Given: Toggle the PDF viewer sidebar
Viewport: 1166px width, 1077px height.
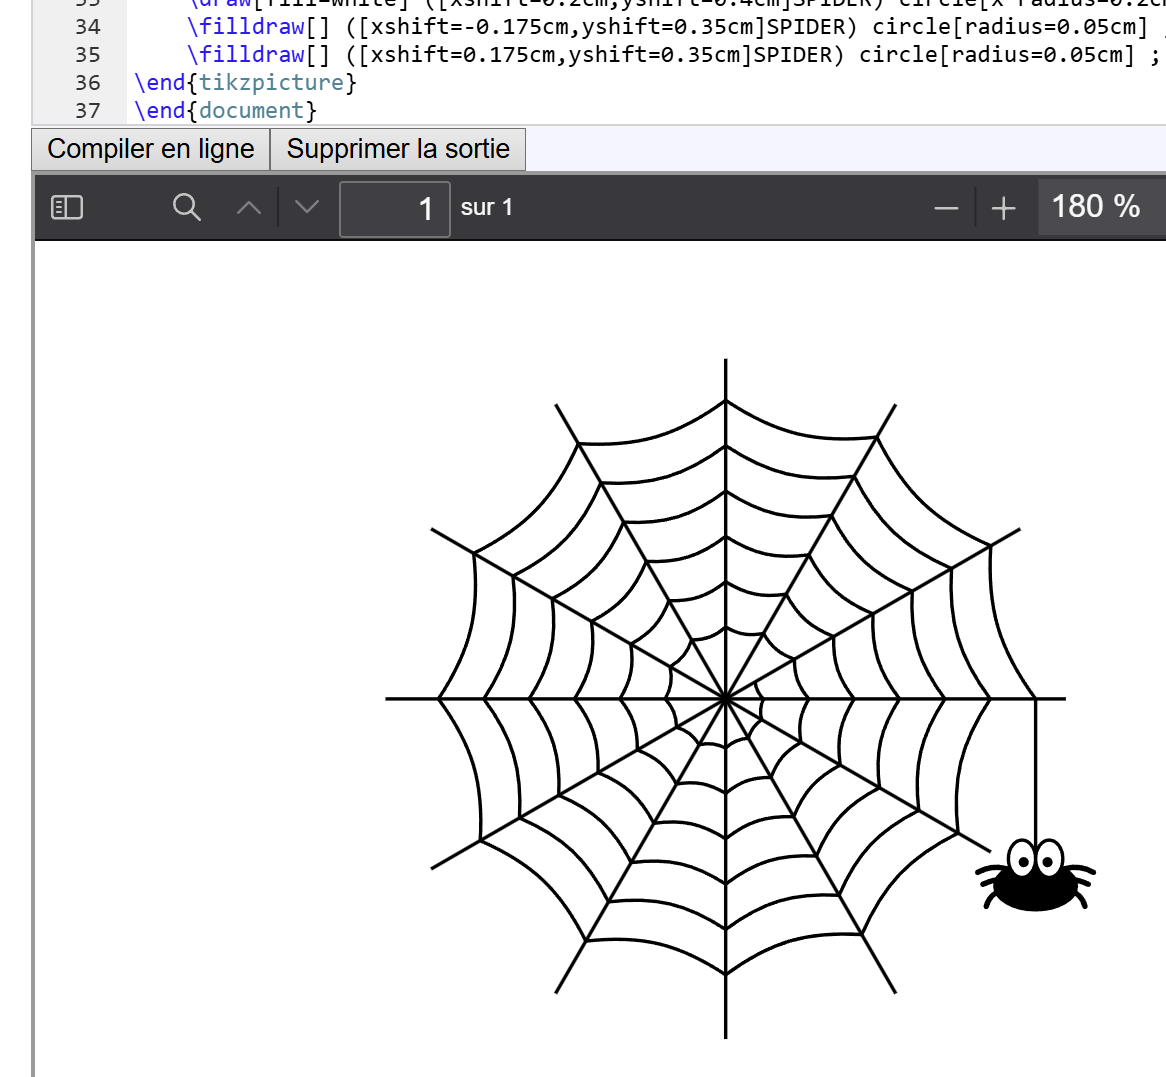Looking at the screenshot, I should (67, 208).
